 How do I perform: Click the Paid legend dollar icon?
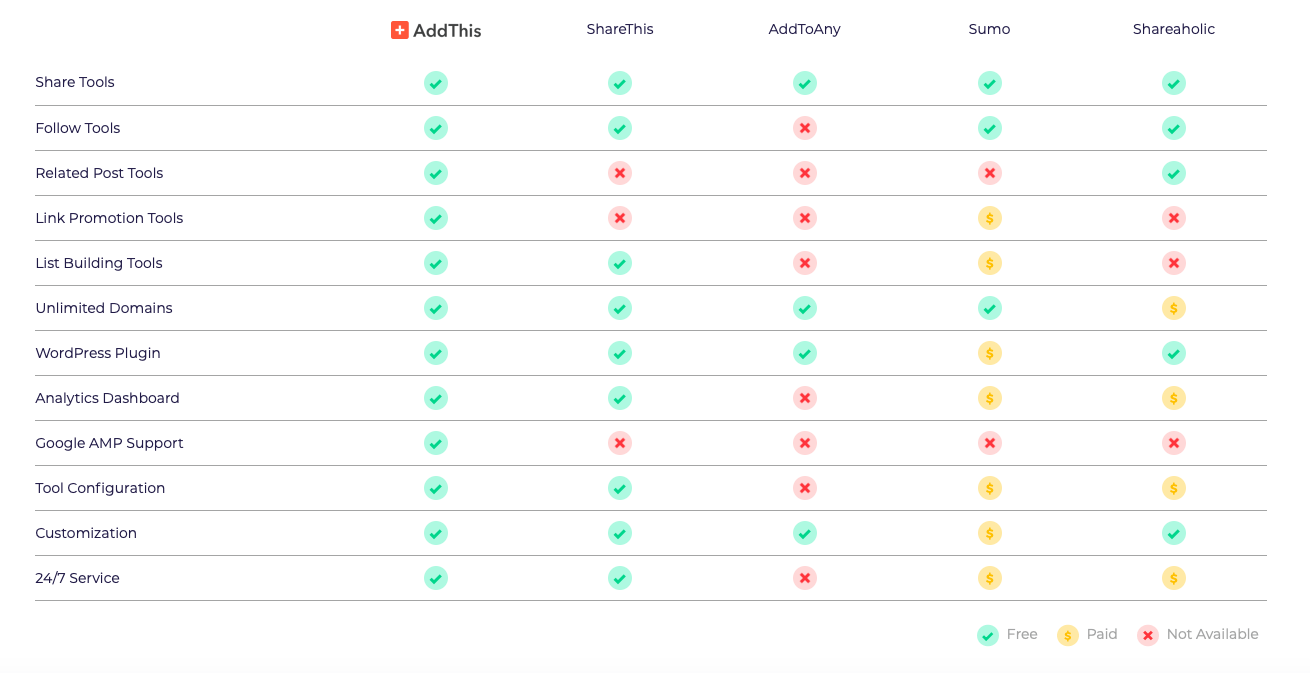[x=1068, y=635]
